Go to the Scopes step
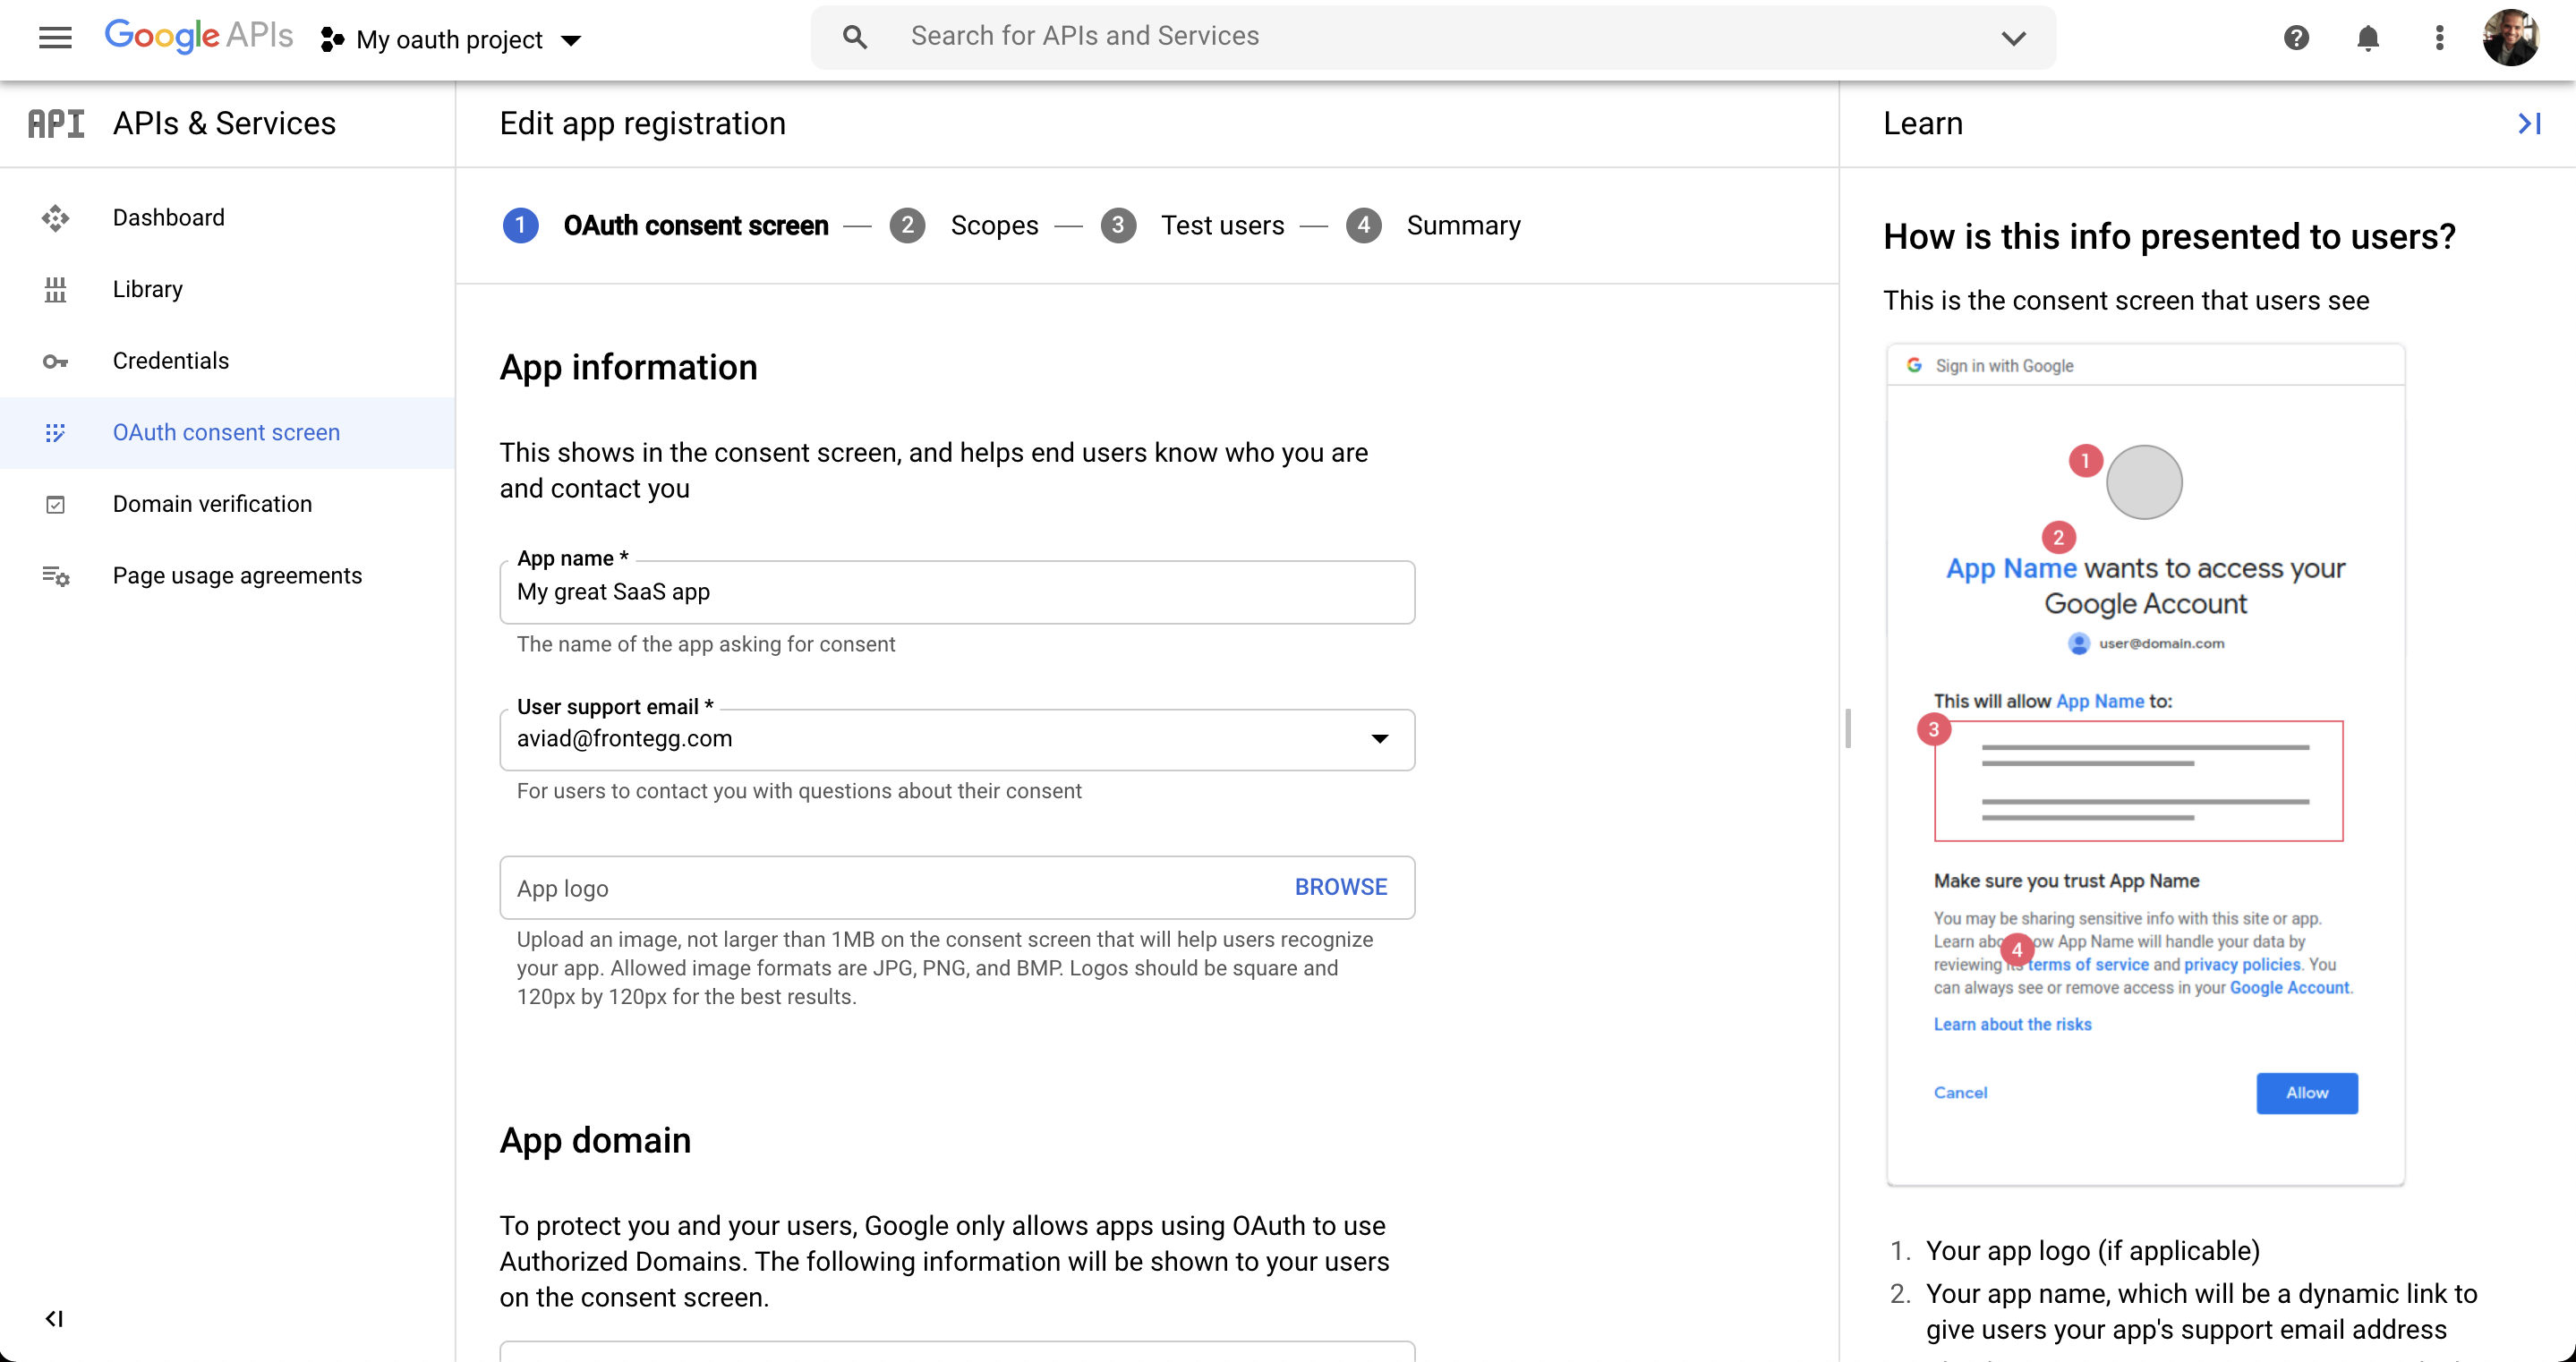This screenshot has height=1362, width=2576. 993,226
